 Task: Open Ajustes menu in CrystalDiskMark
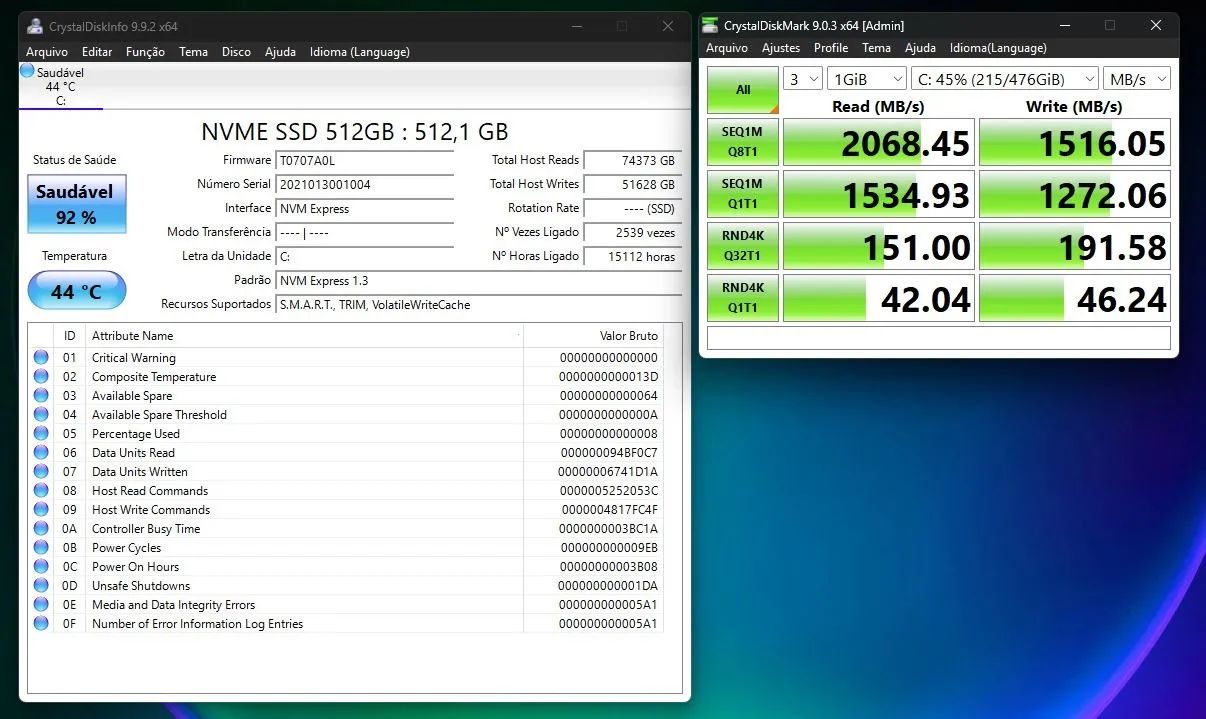[x=781, y=48]
